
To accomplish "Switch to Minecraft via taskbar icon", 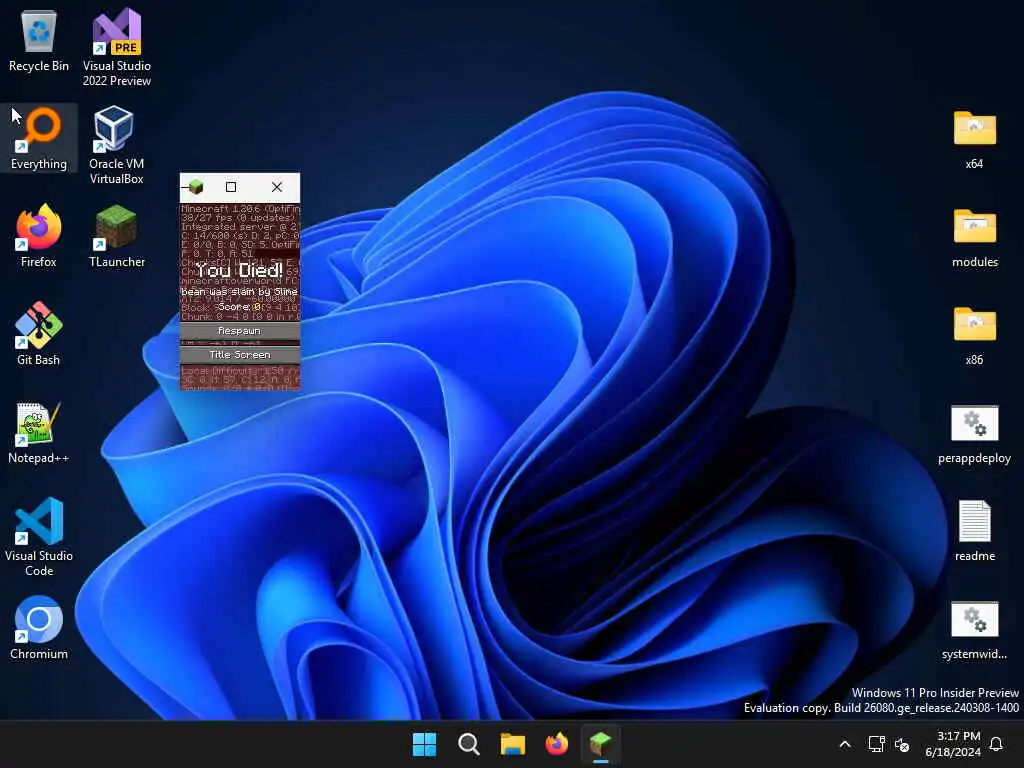I will tap(600, 744).
